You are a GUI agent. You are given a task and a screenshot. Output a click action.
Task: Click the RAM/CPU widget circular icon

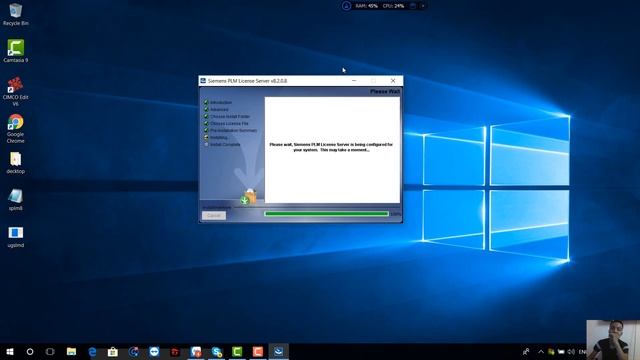coord(346,6)
